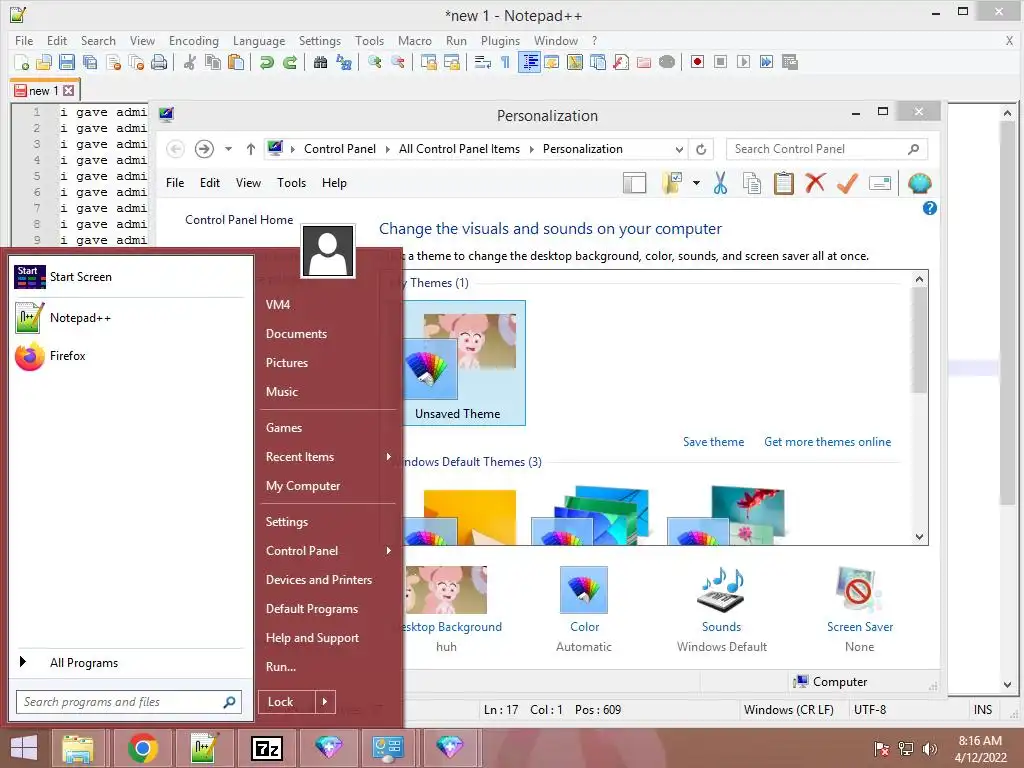
Task: Click Search programs and files box
Action: 129,702
